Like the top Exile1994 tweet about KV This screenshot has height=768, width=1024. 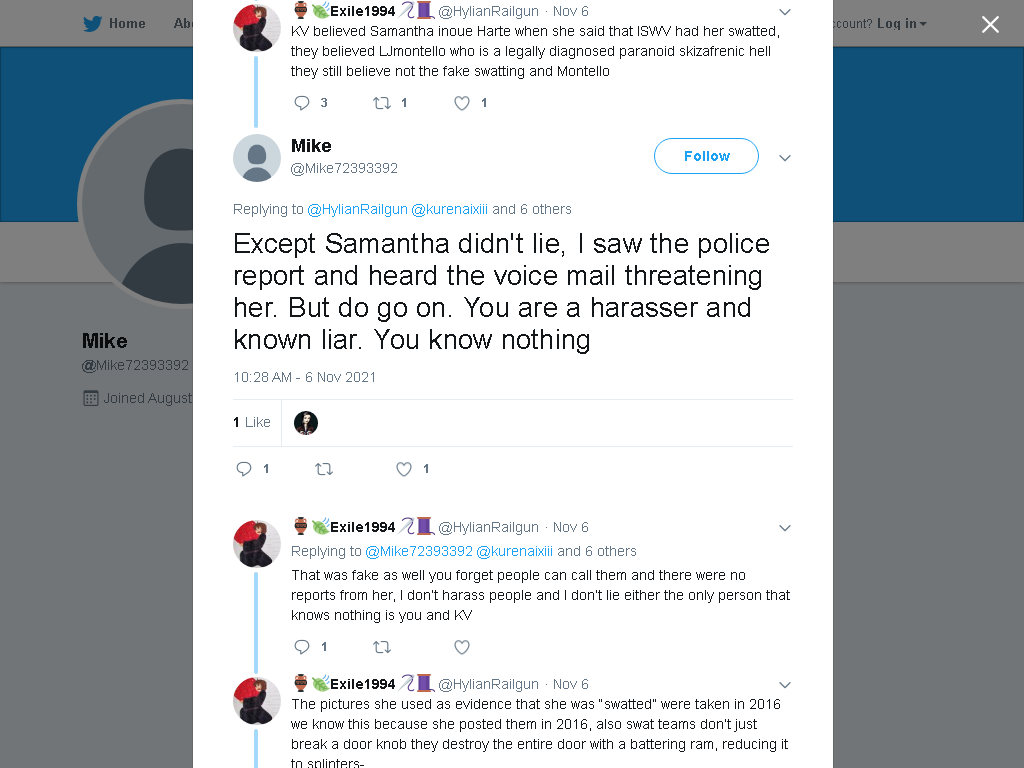(x=462, y=103)
